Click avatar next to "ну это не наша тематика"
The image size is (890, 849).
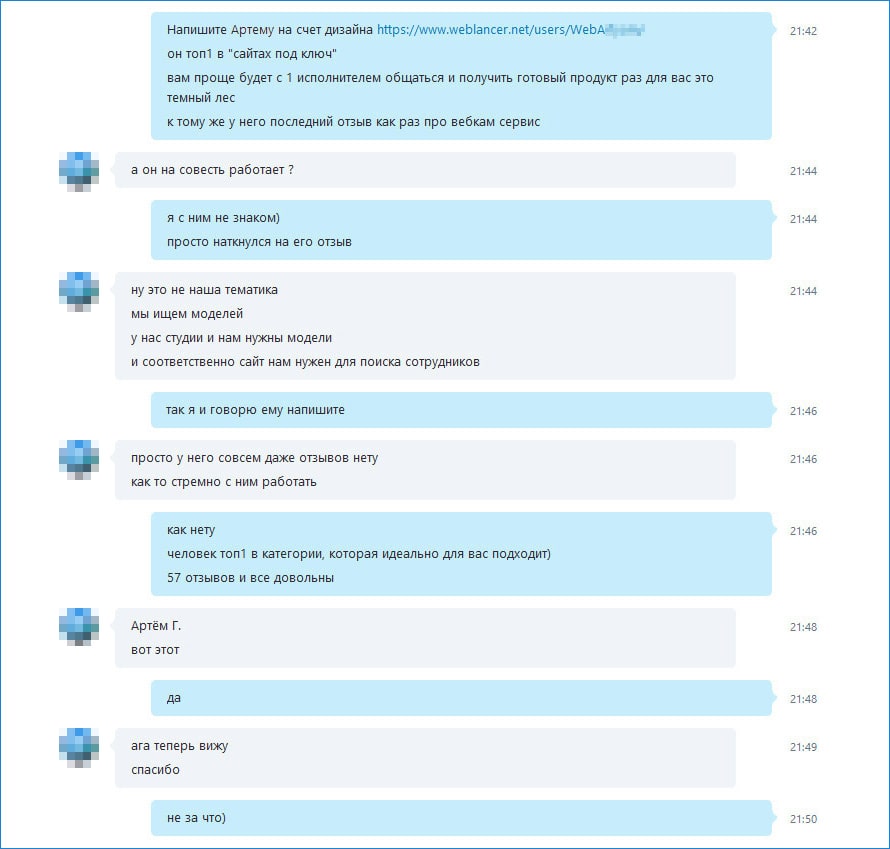[x=79, y=292]
